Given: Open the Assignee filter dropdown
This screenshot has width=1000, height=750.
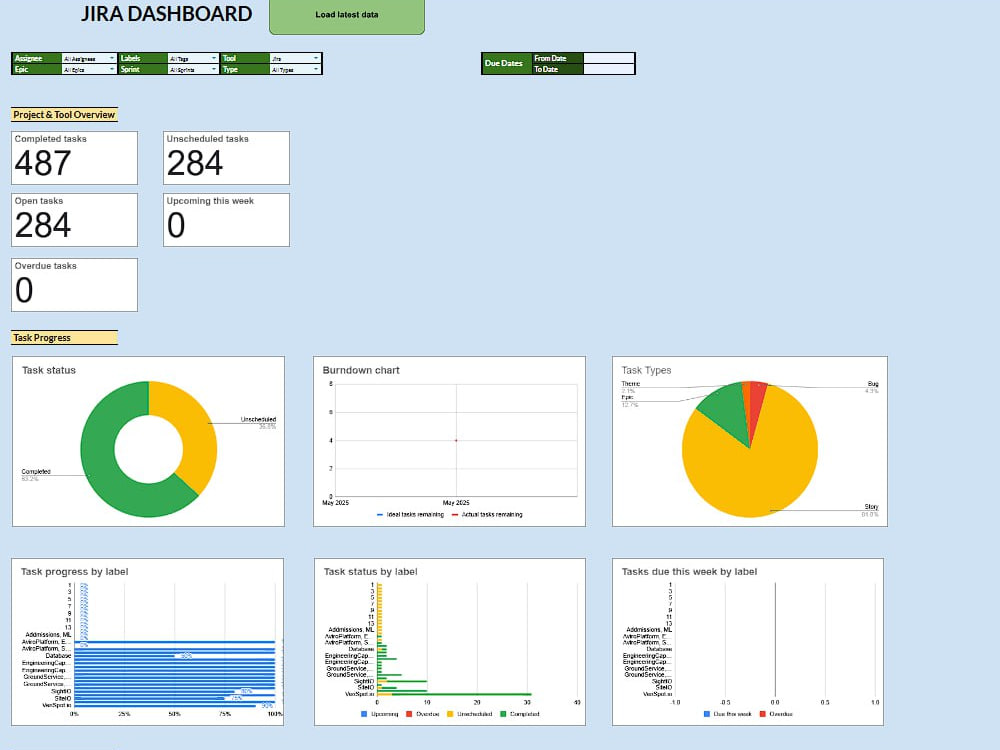Looking at the screenshot, I should click(x=89, y=58).
